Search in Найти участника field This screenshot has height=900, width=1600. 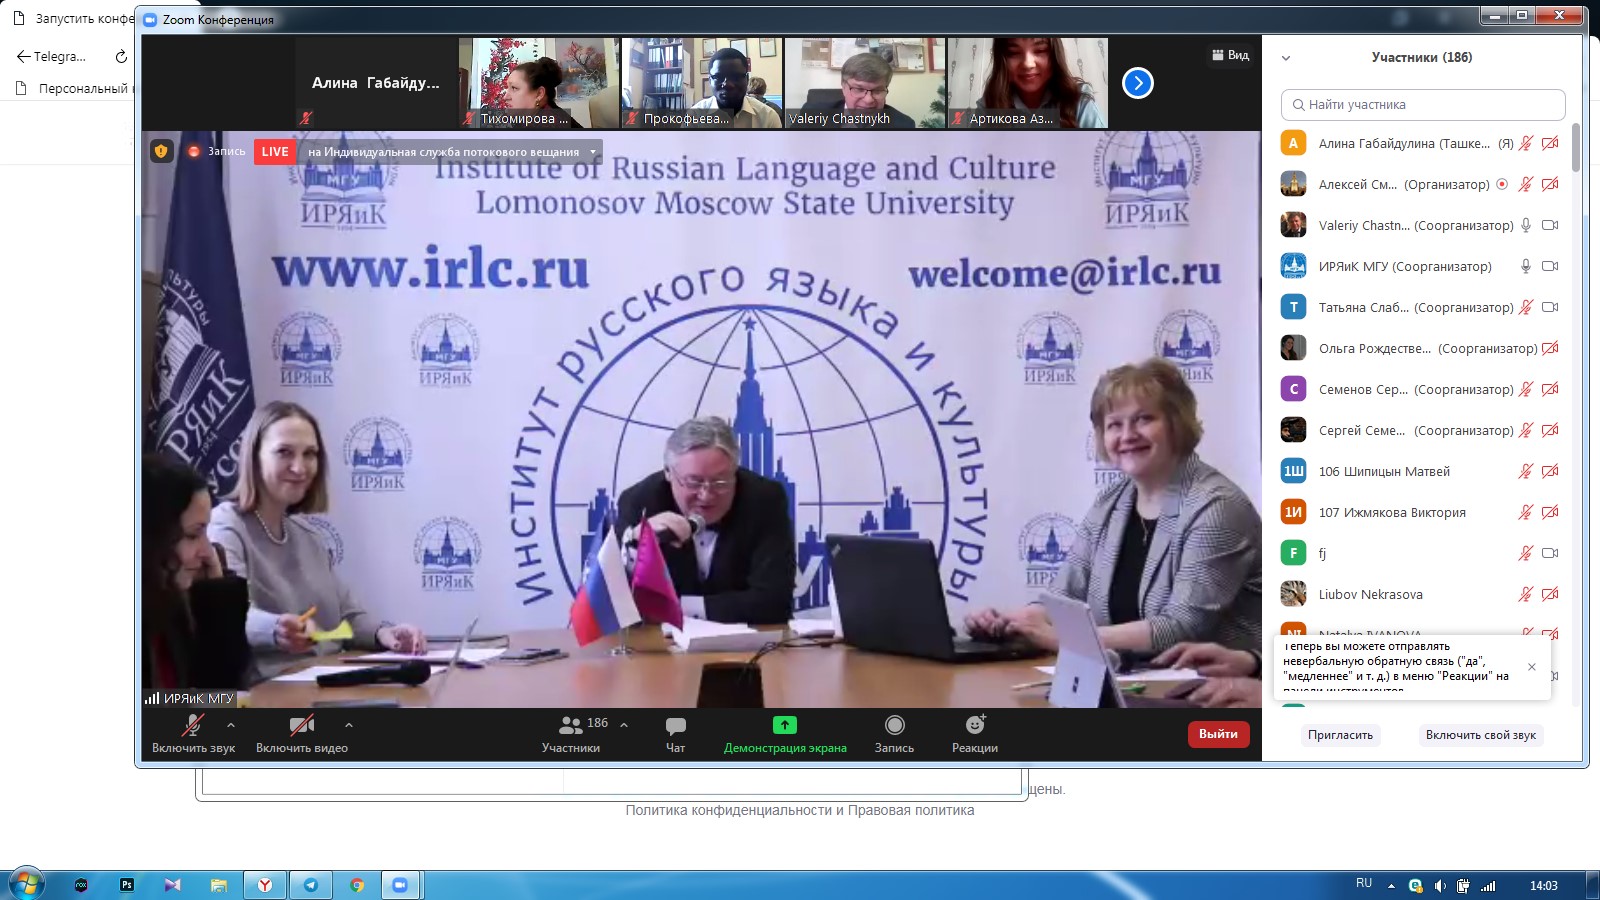[x=1423, y=104]
